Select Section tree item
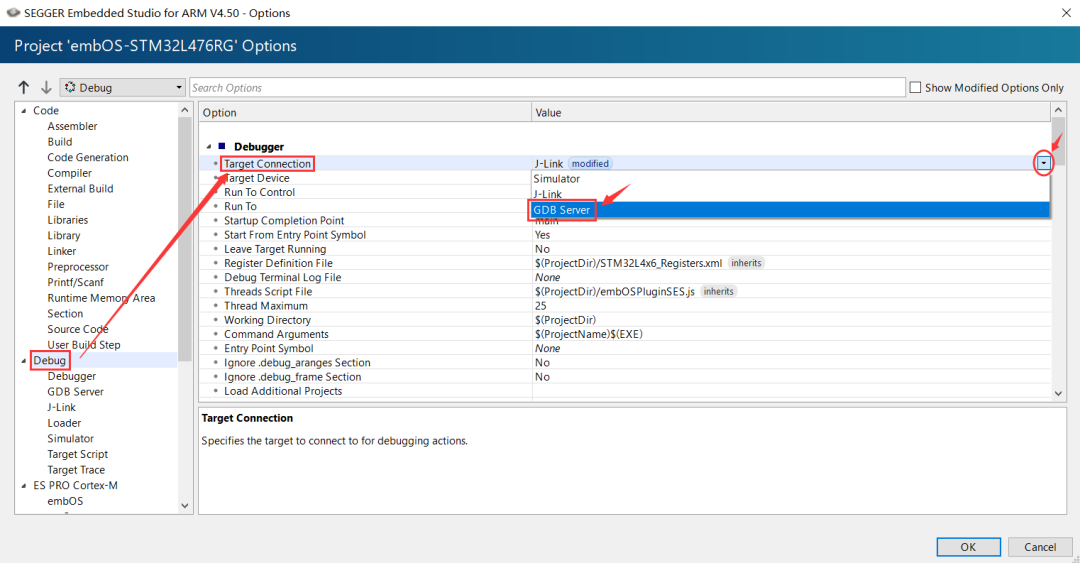 pos(65,314)
